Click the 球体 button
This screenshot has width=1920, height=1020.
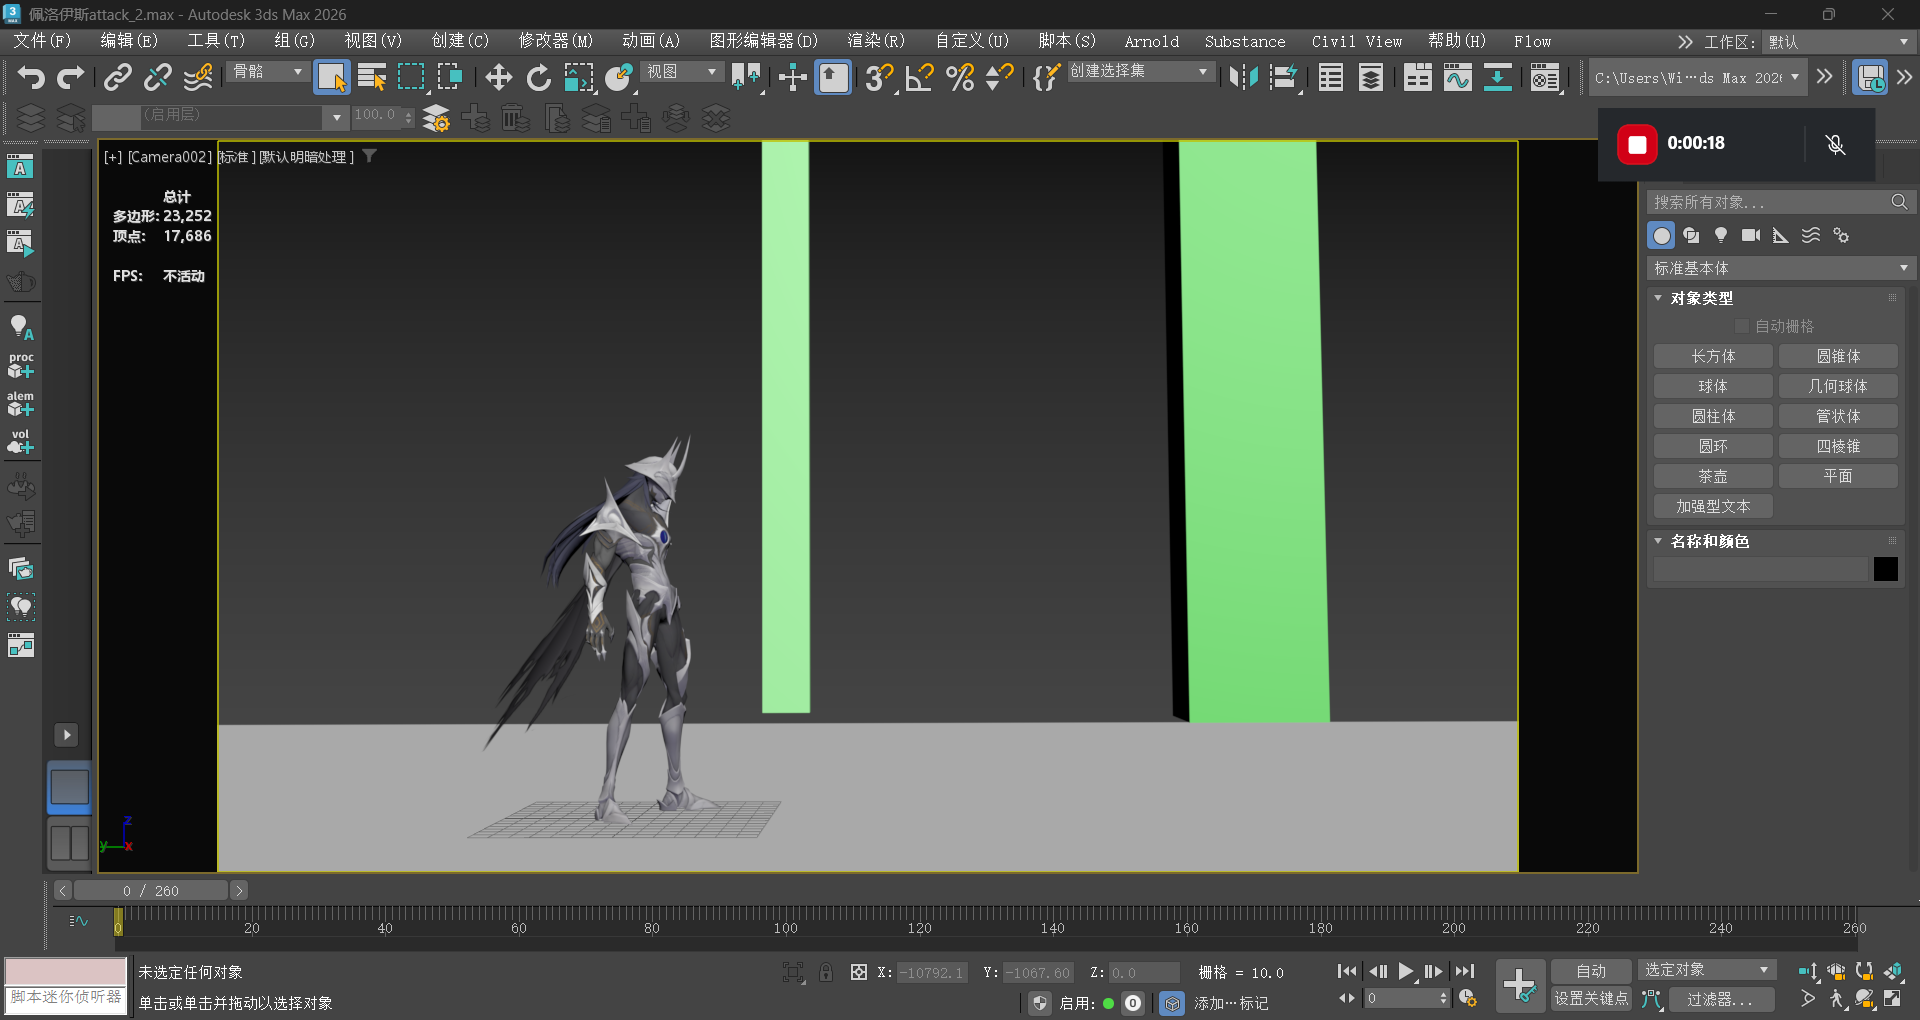[x=1713, y=386]
